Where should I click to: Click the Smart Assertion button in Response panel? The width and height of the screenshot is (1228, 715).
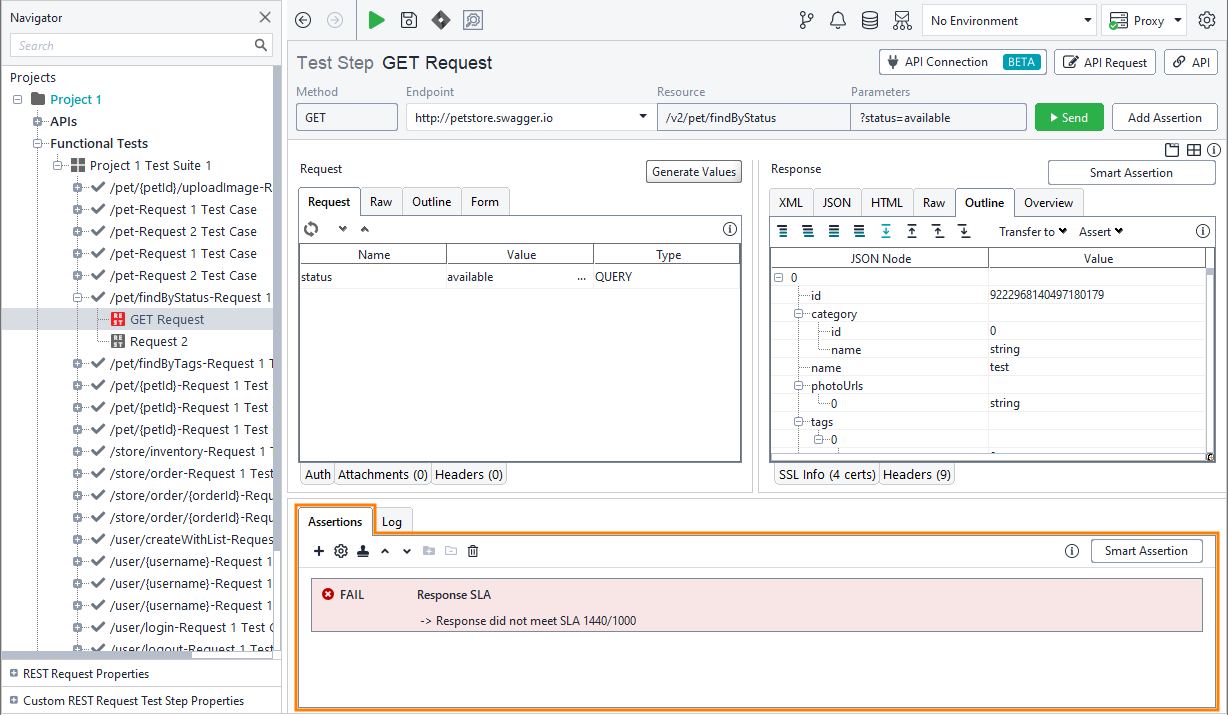1131,172
